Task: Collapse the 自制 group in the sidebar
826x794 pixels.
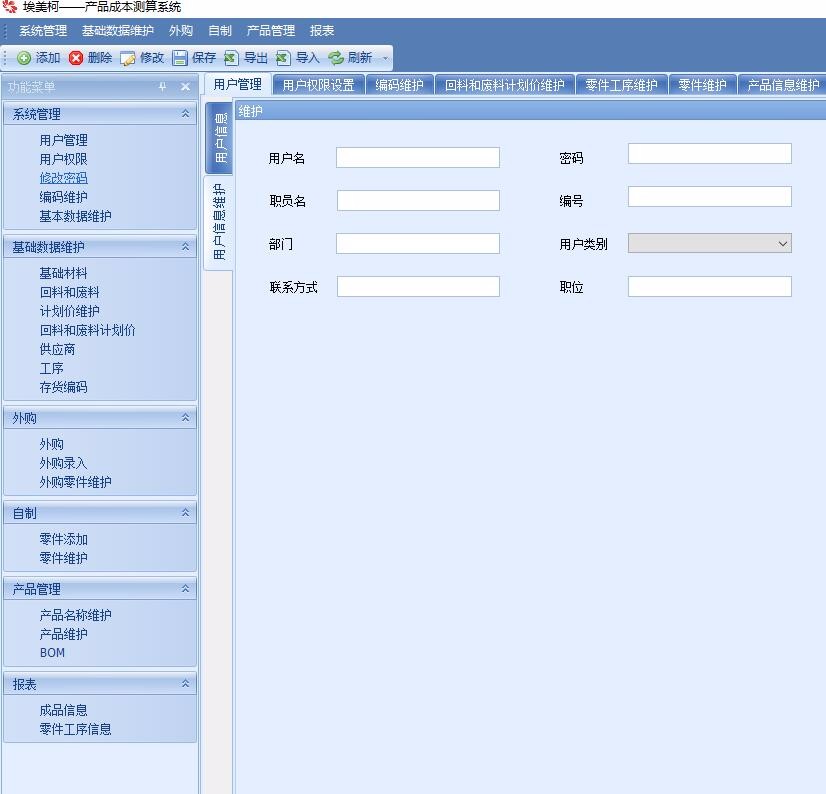Action: click(185, 513)
